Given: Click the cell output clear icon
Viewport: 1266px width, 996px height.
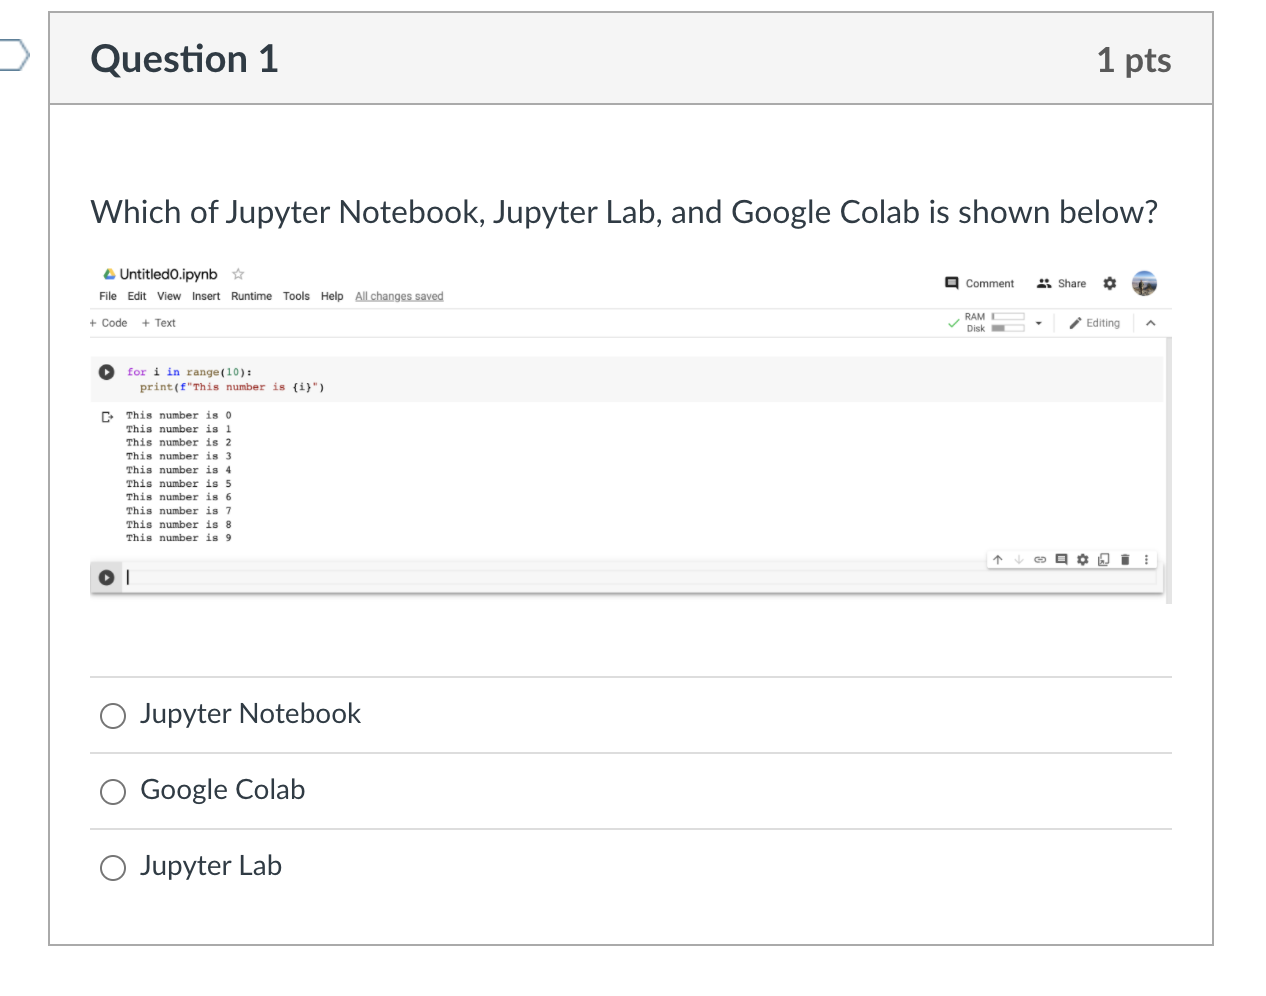Looking at the screenshot, I should (x=107, y=417).
